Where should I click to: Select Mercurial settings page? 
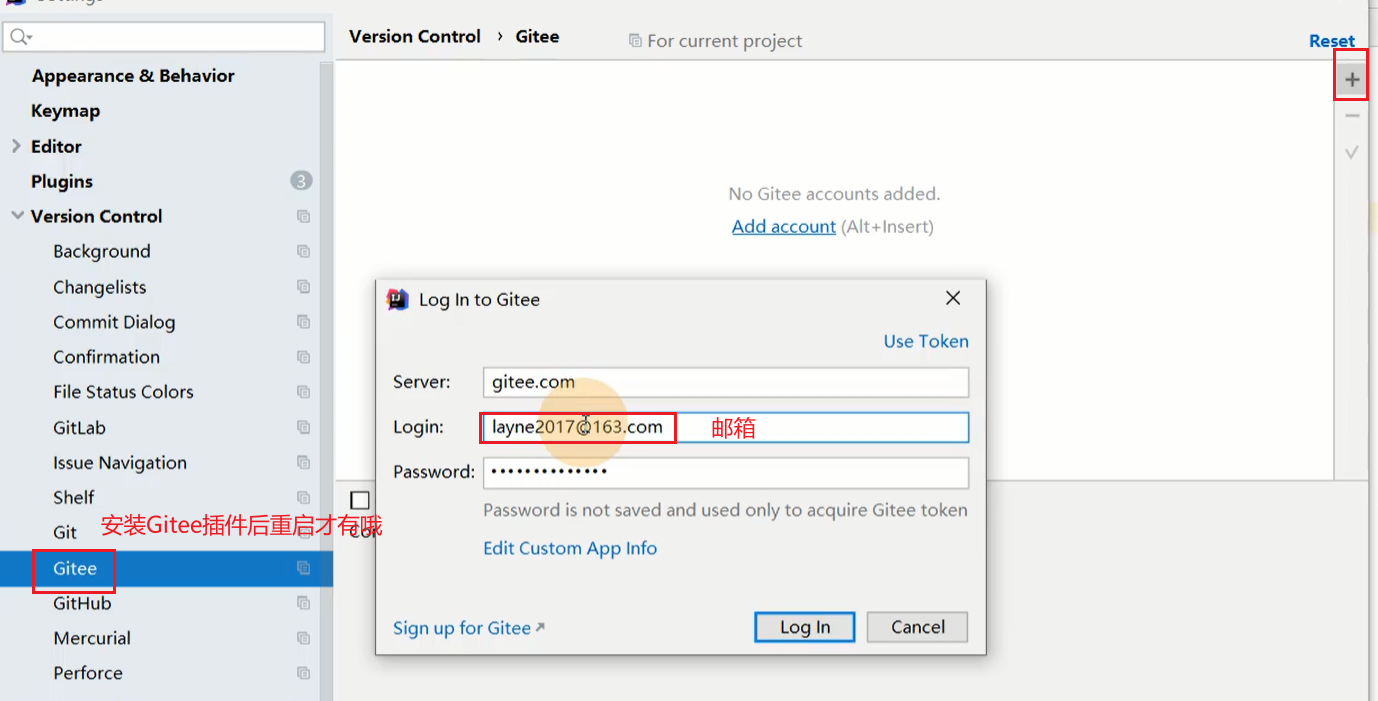pyautogui.click(x=92, y=638)
